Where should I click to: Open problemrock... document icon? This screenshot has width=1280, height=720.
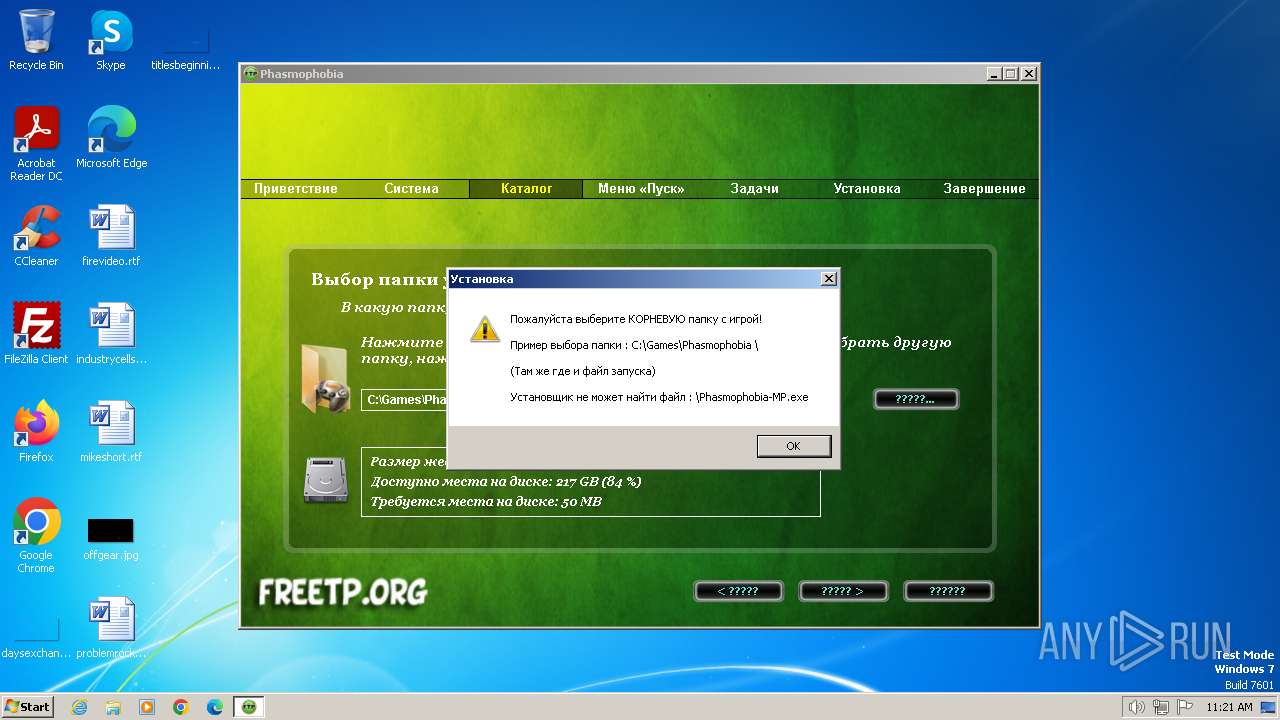point(111,628)
